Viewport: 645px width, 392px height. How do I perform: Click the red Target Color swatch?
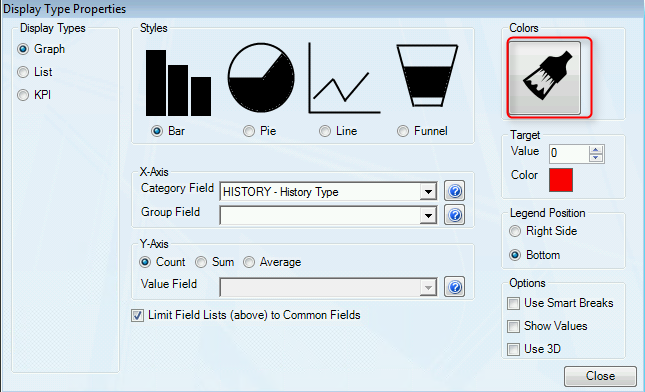[561, 180]
